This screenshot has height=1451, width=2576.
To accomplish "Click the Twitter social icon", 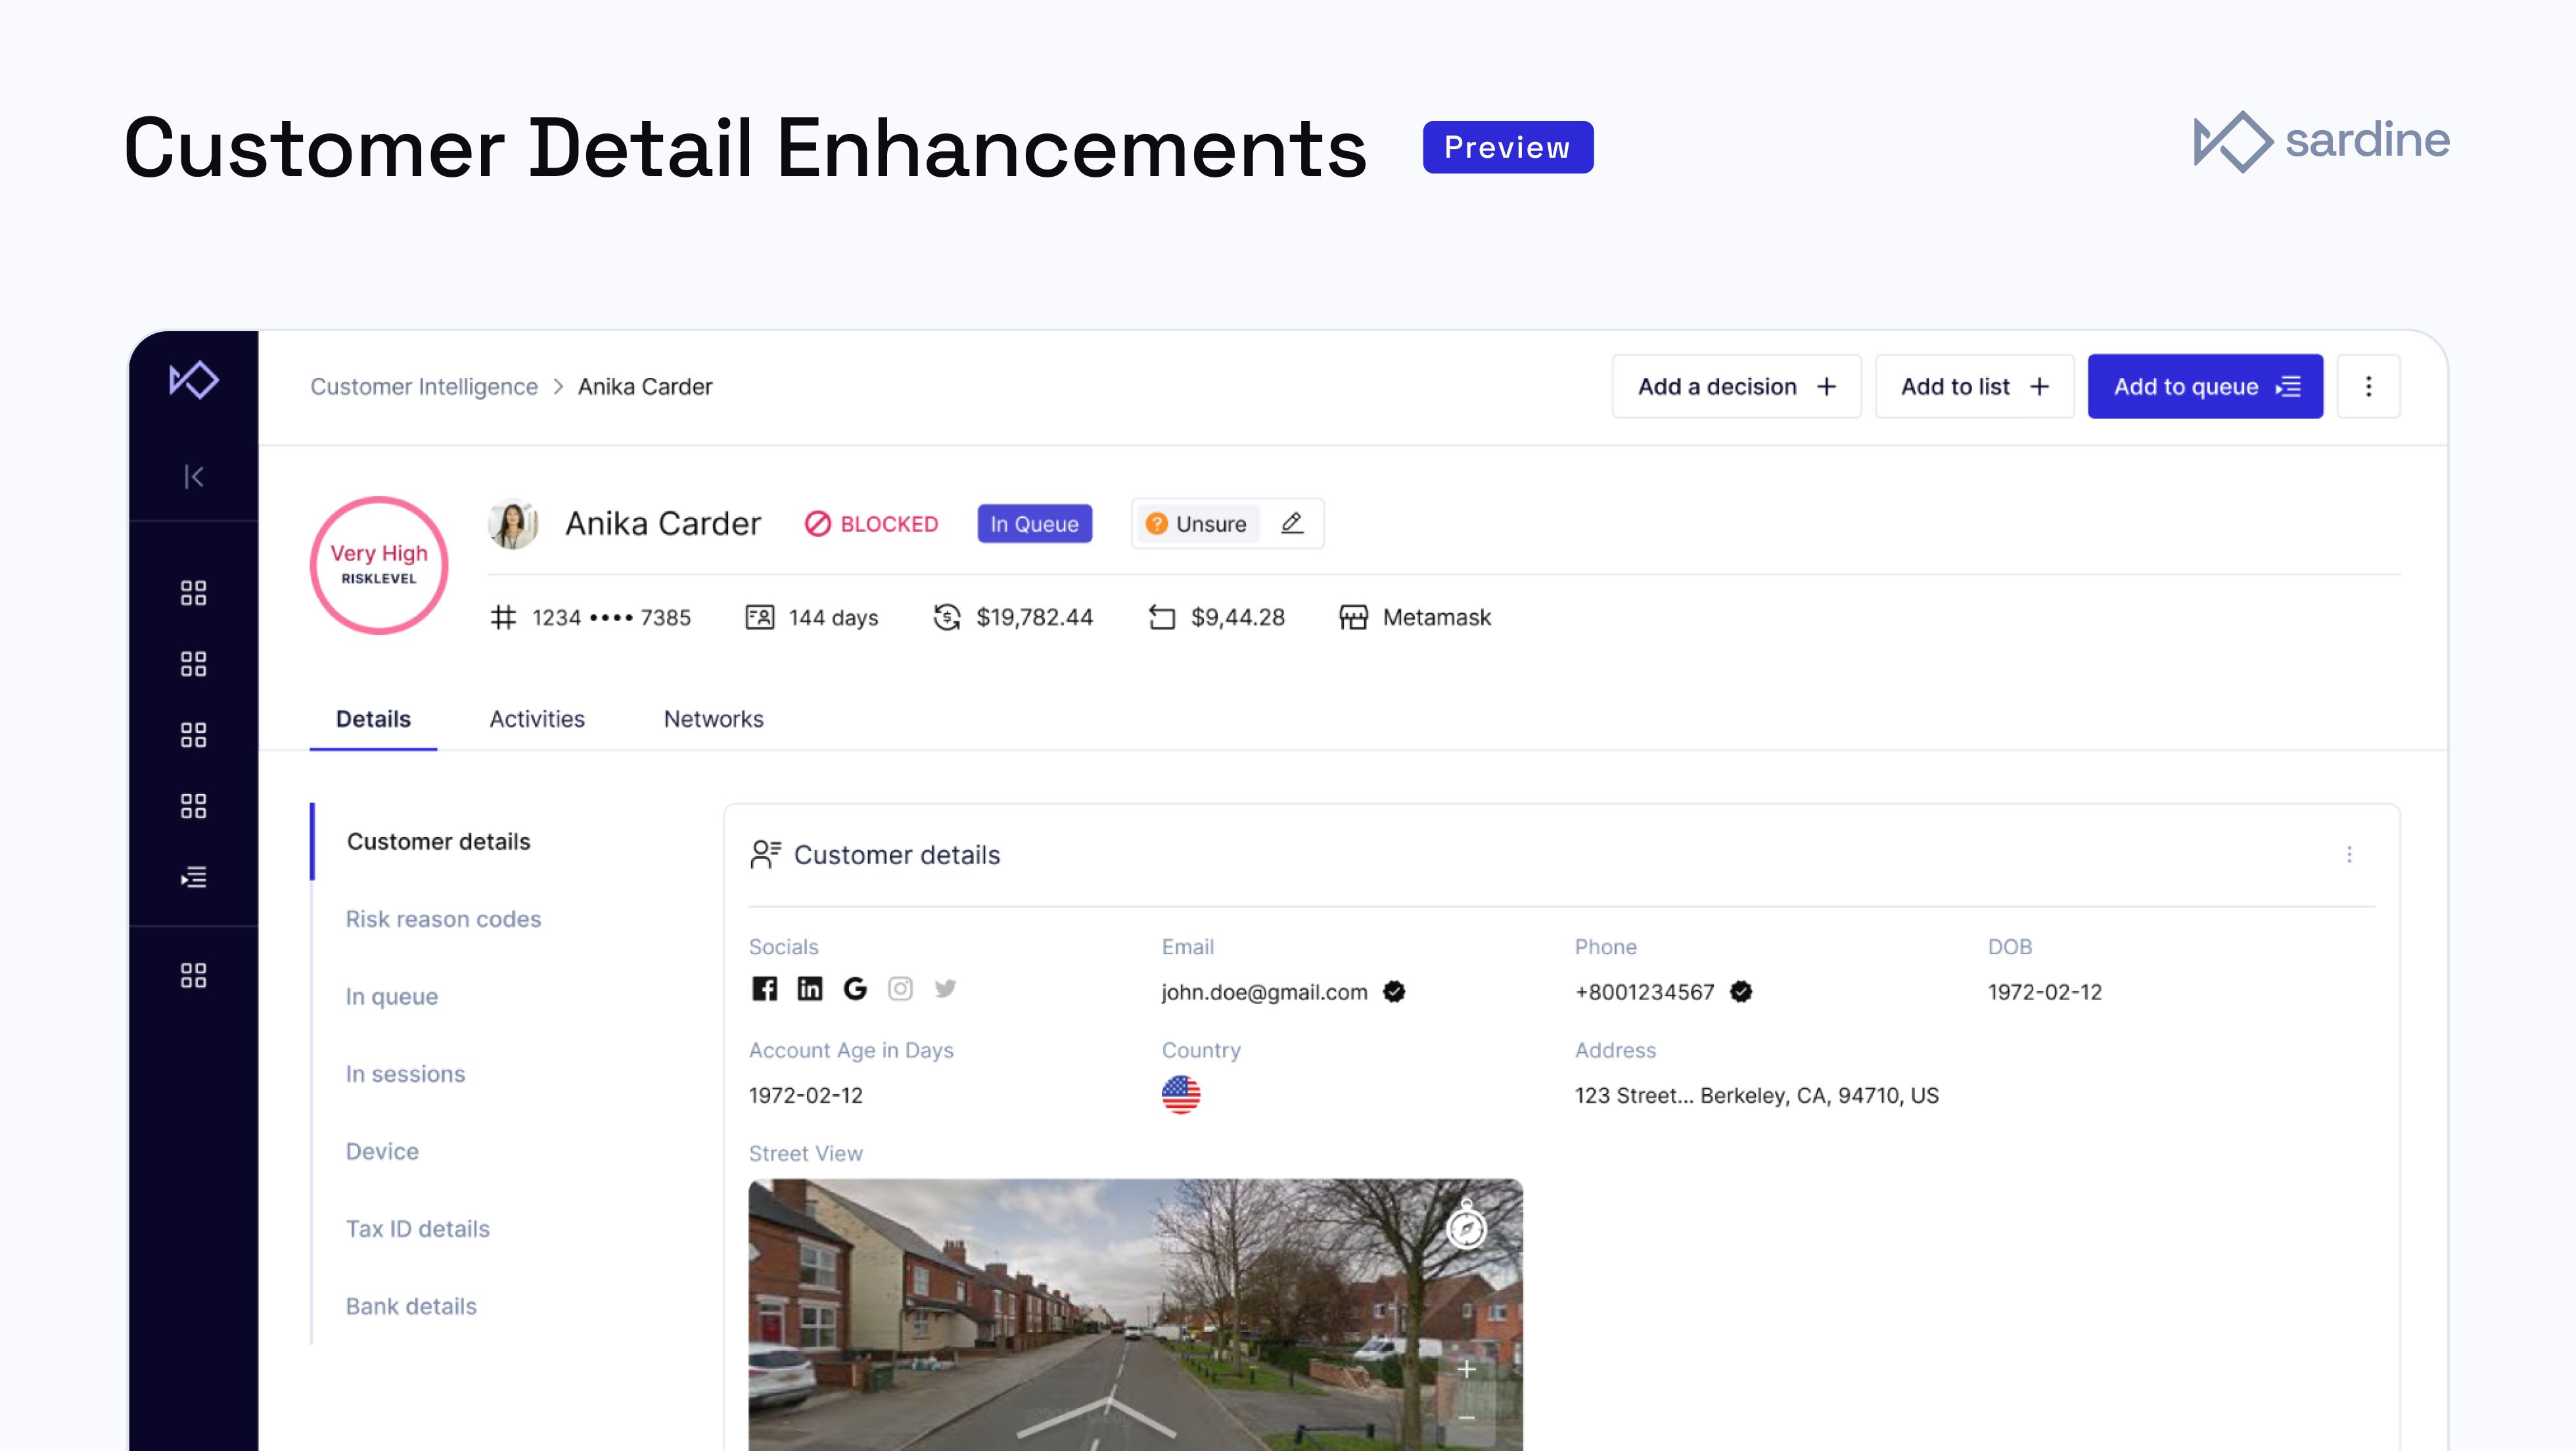I will pos(945,989).
